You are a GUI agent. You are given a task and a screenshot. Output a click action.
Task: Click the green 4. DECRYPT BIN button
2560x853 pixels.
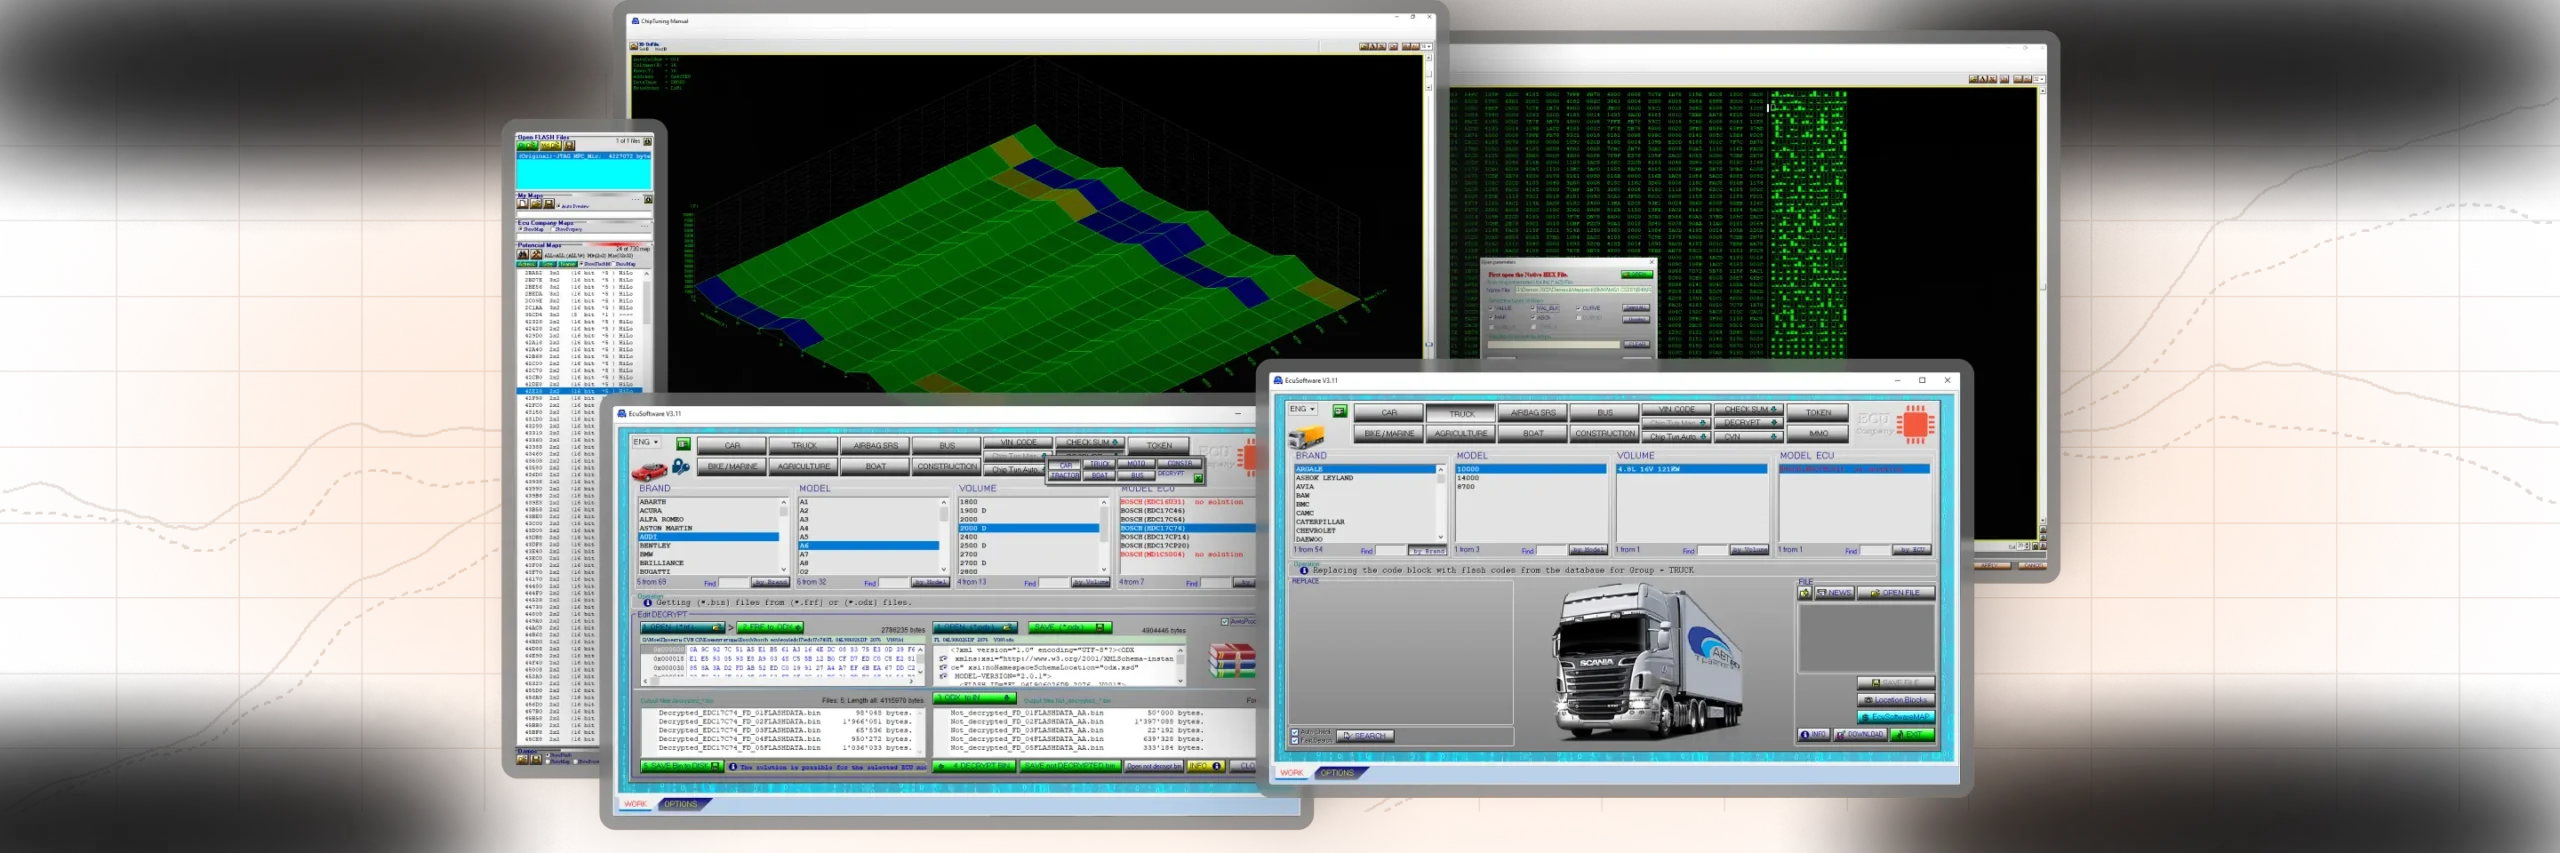pyautogui.click(x=974, y=766)
